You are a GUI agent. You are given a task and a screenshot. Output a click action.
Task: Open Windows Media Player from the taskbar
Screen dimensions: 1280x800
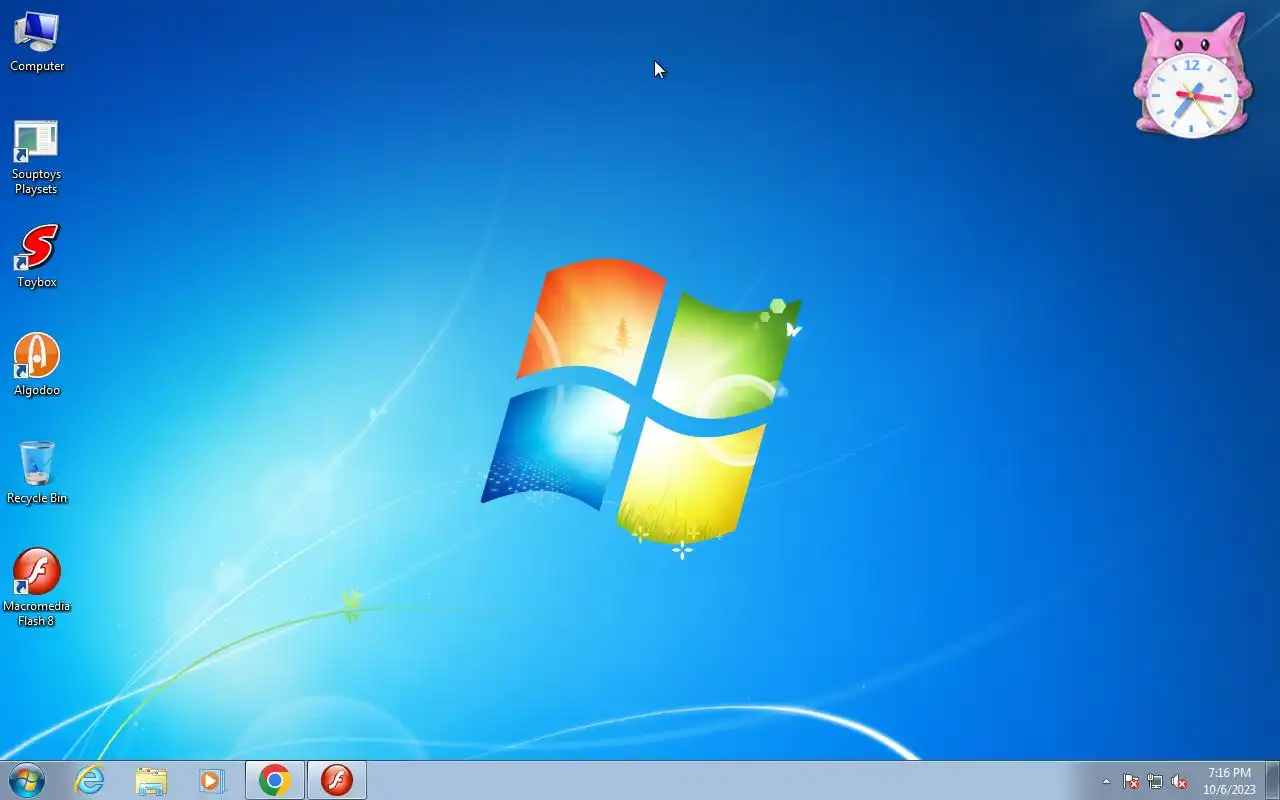tap(212, 780)
